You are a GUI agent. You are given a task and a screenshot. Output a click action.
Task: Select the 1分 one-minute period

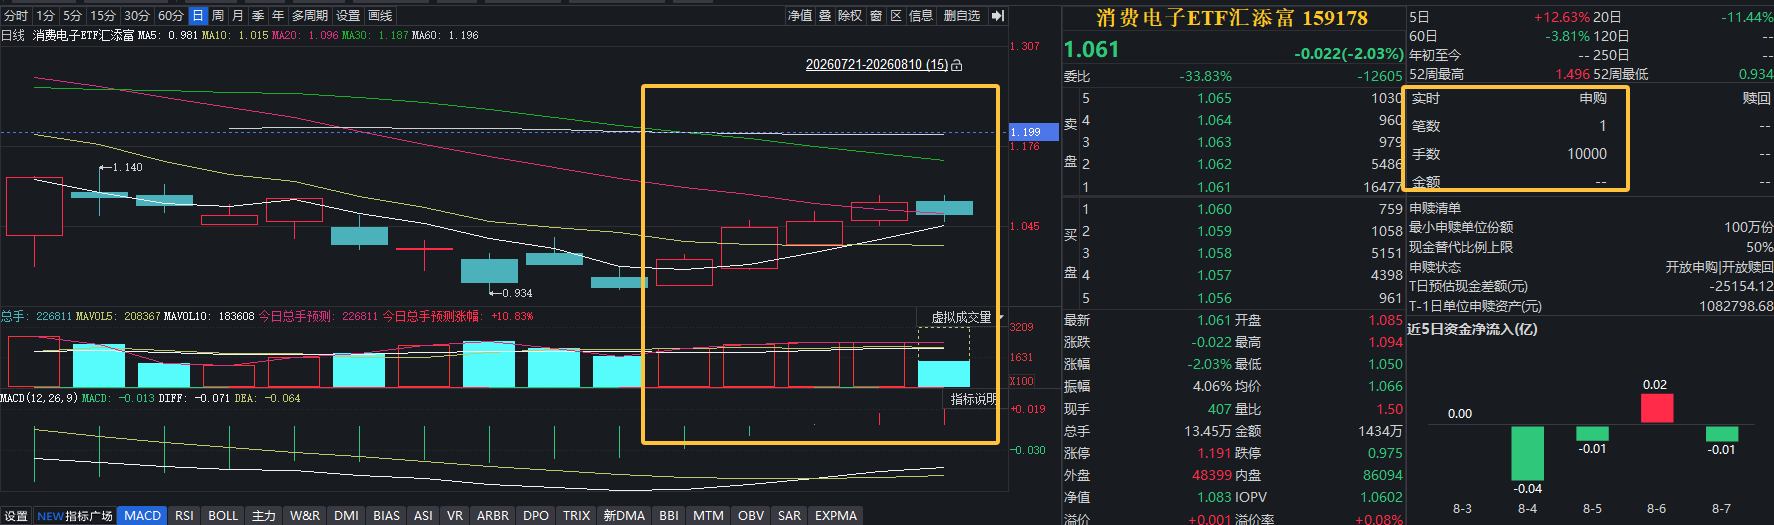point(46,15)
